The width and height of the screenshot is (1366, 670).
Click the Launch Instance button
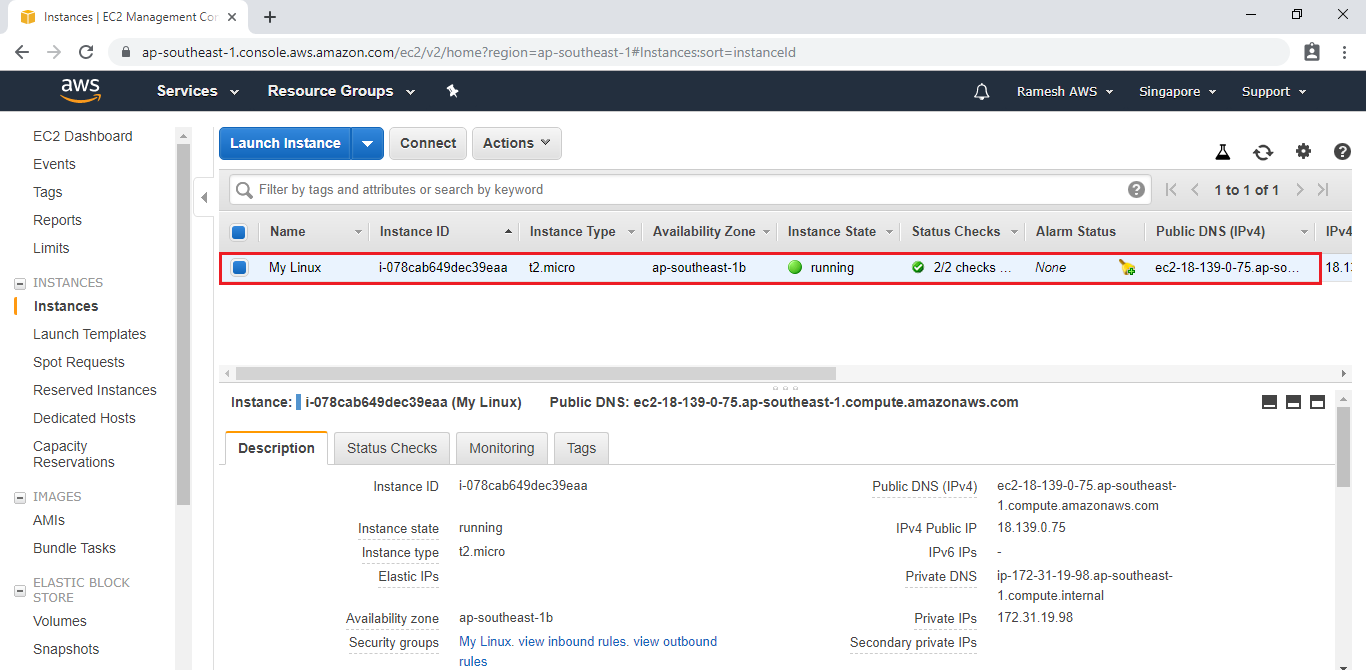pos(285,143)
